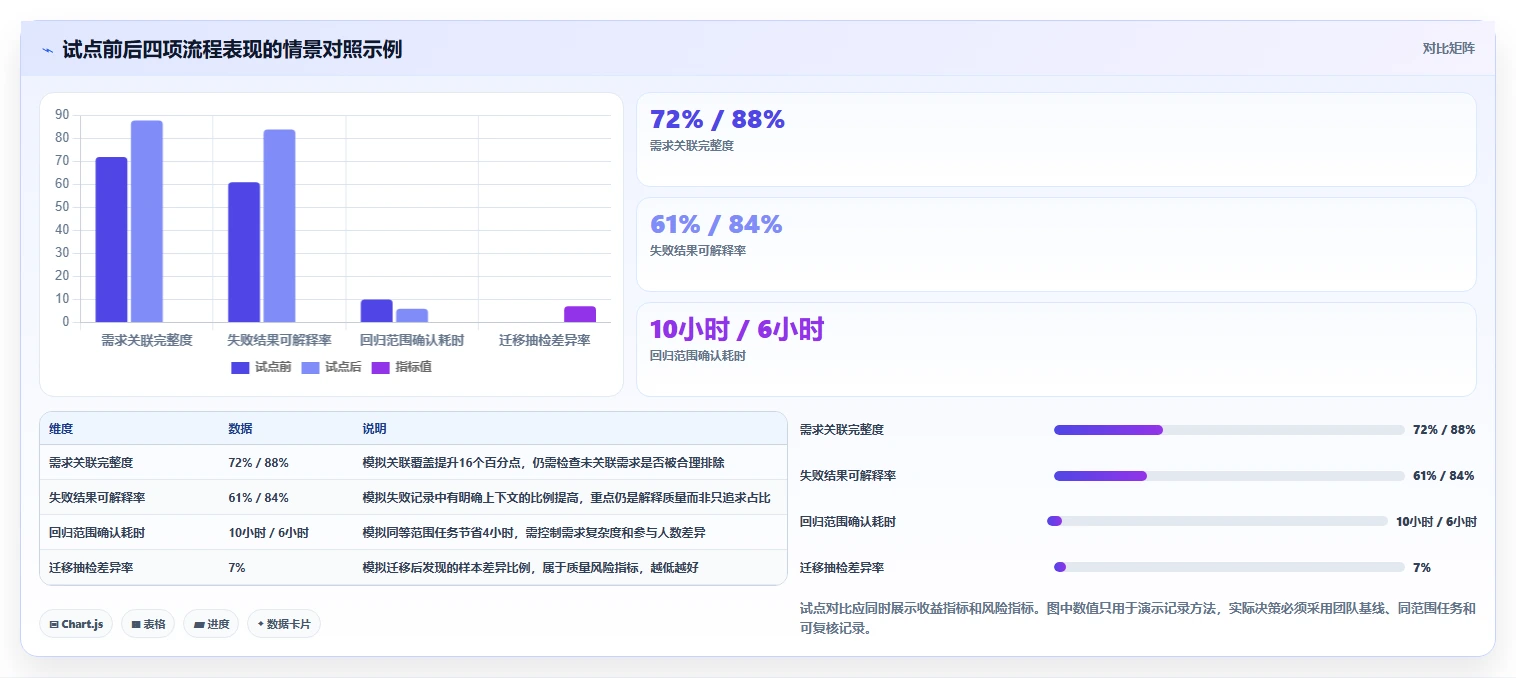Screen dimensions: 1516x678
Task: Click the 回归范围确认耗时 progress bar
Action: point(1217,521)
